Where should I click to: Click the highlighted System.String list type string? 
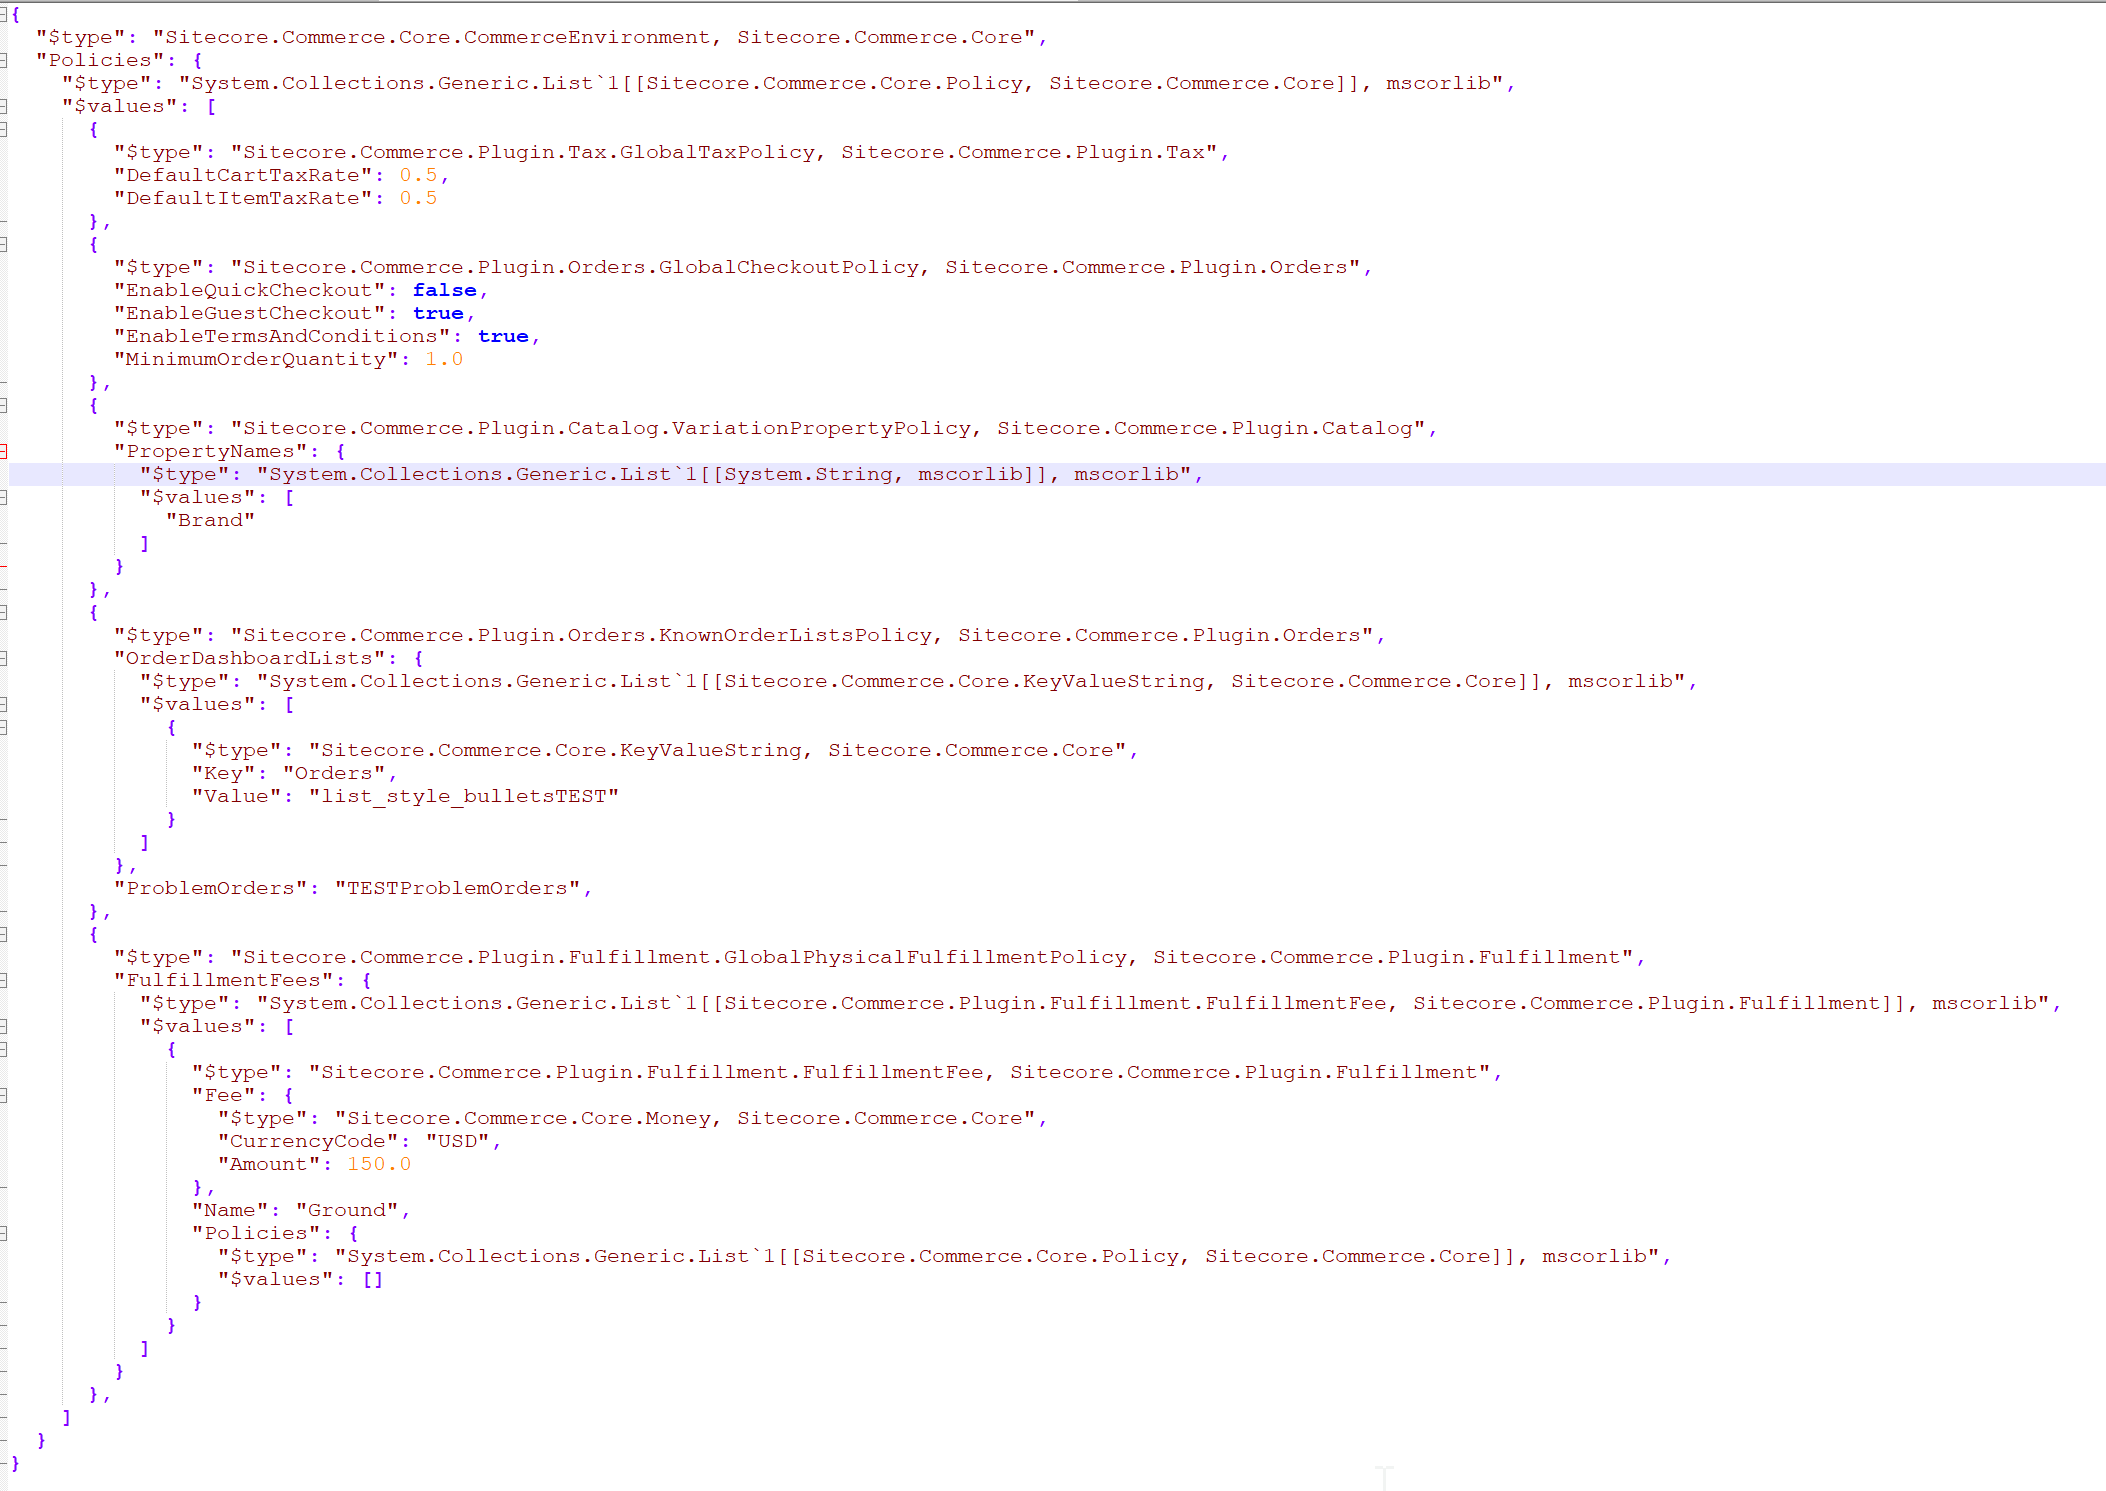[724, 474]
